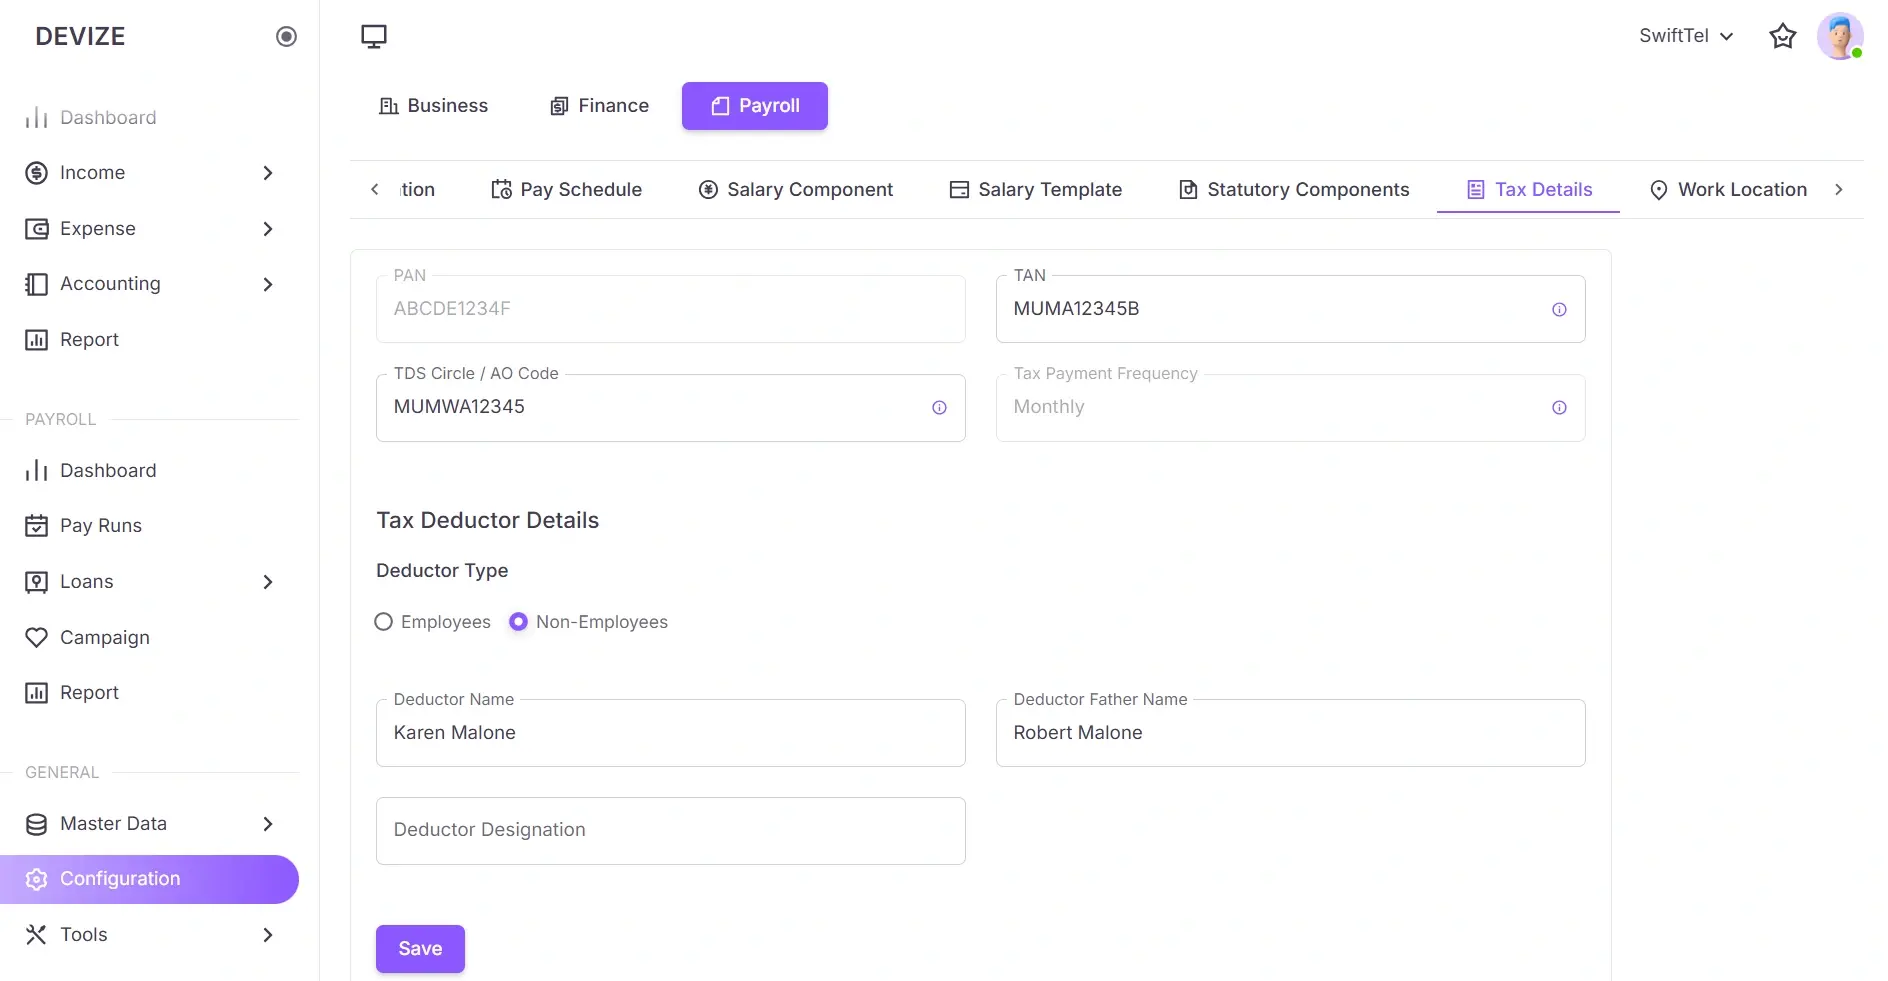This screenshot has height=981, width=1888.
Task: Select the Work Location pin icon
Action: click(1658, 189)
